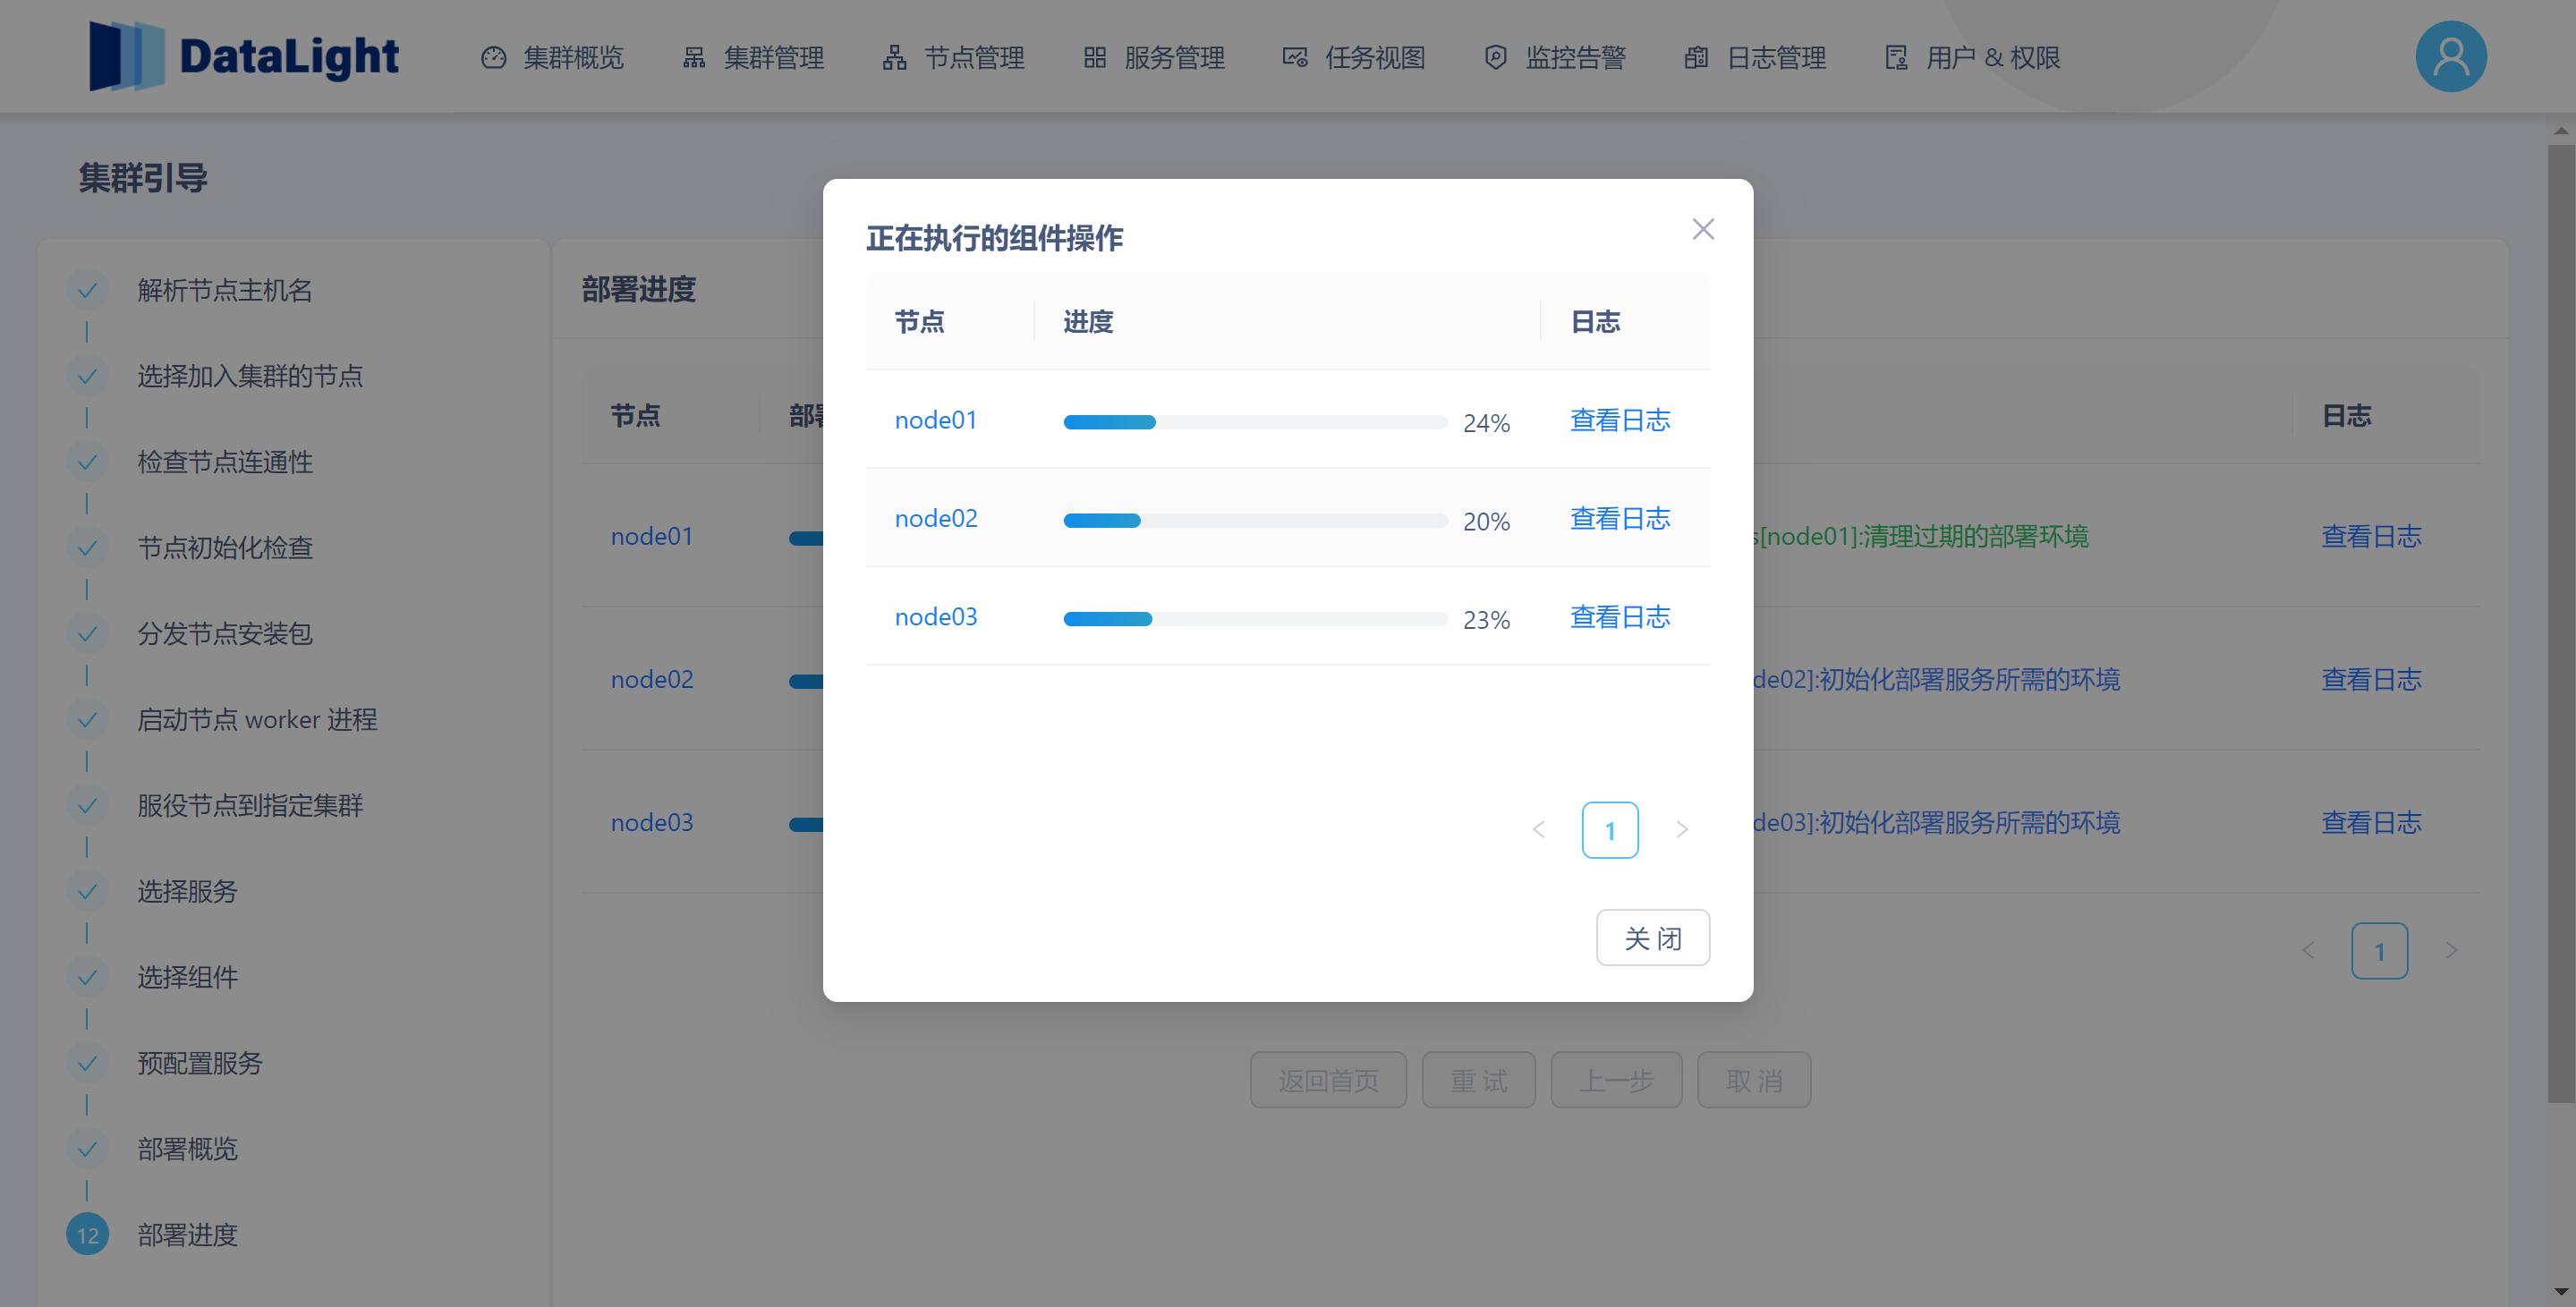Select page 1 in background table pagination
Screen dimensions: 2576x1307
[2379, 951]
